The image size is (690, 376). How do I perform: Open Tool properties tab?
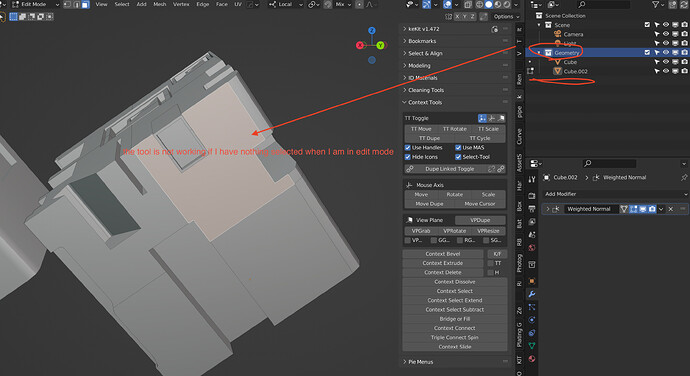coord(532,180)
